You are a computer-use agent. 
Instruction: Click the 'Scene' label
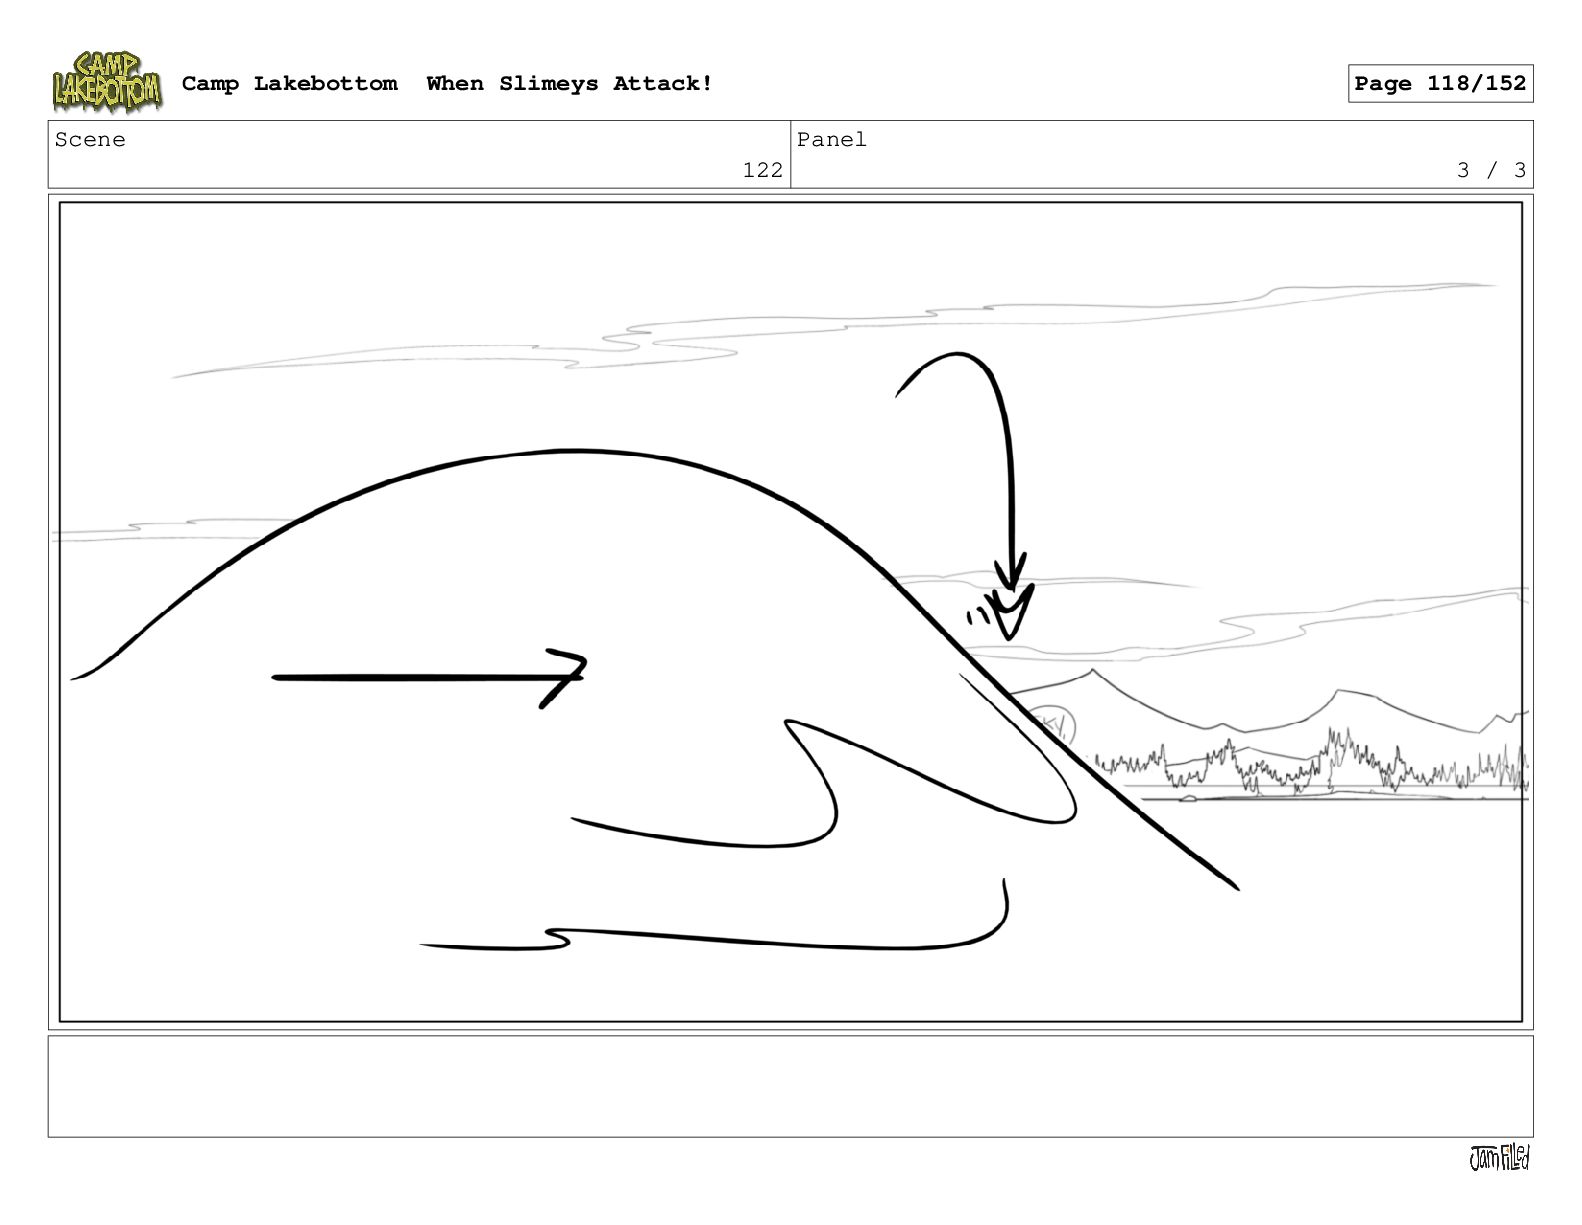point(90,140)
